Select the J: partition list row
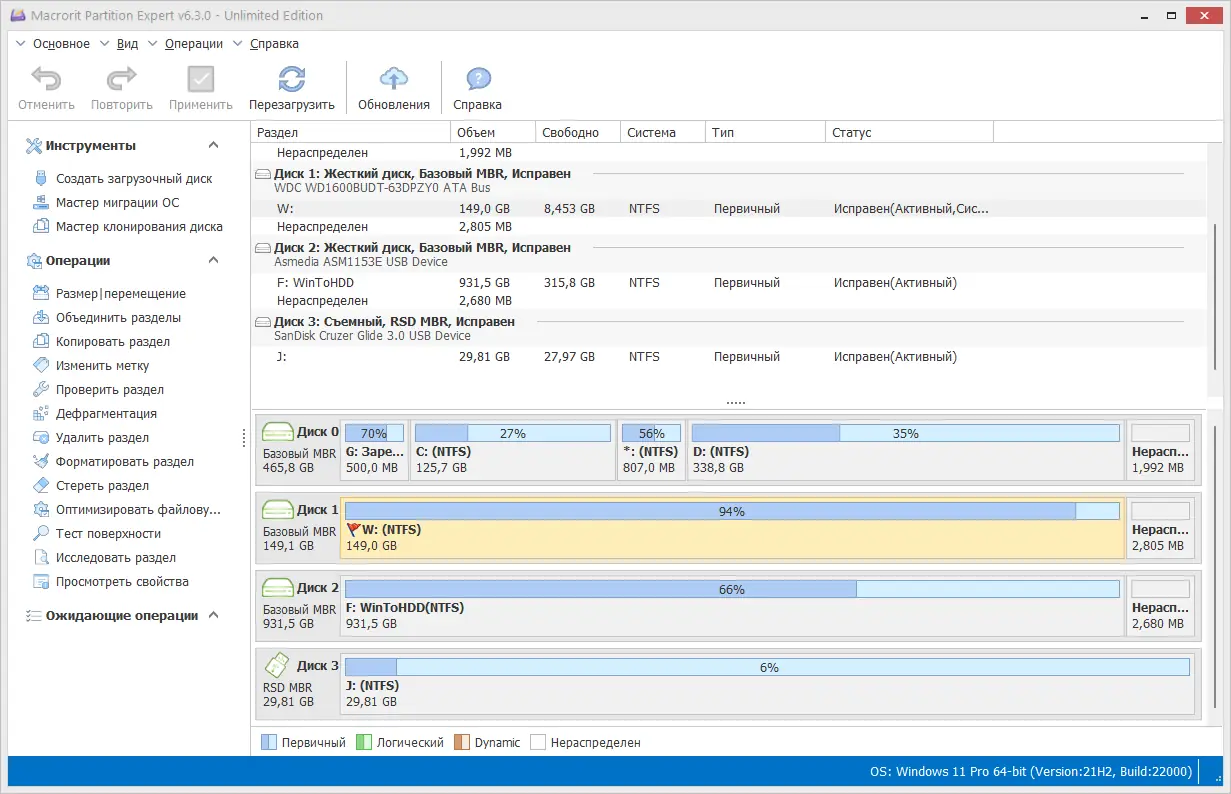Image resolution: width=1231 pixels, height=794 pixels. coord(730,357)
